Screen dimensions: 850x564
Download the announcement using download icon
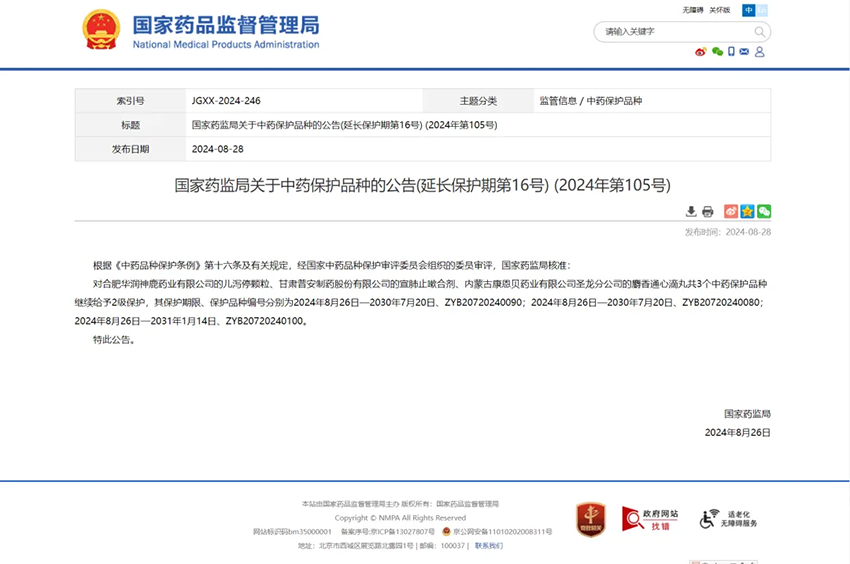691,211
